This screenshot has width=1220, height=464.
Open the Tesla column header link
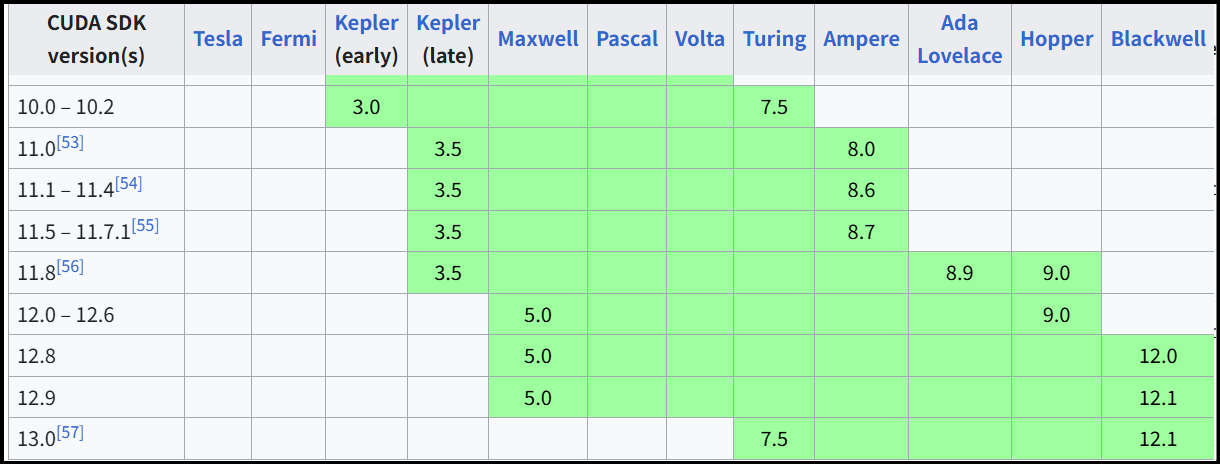click(218, 39)
